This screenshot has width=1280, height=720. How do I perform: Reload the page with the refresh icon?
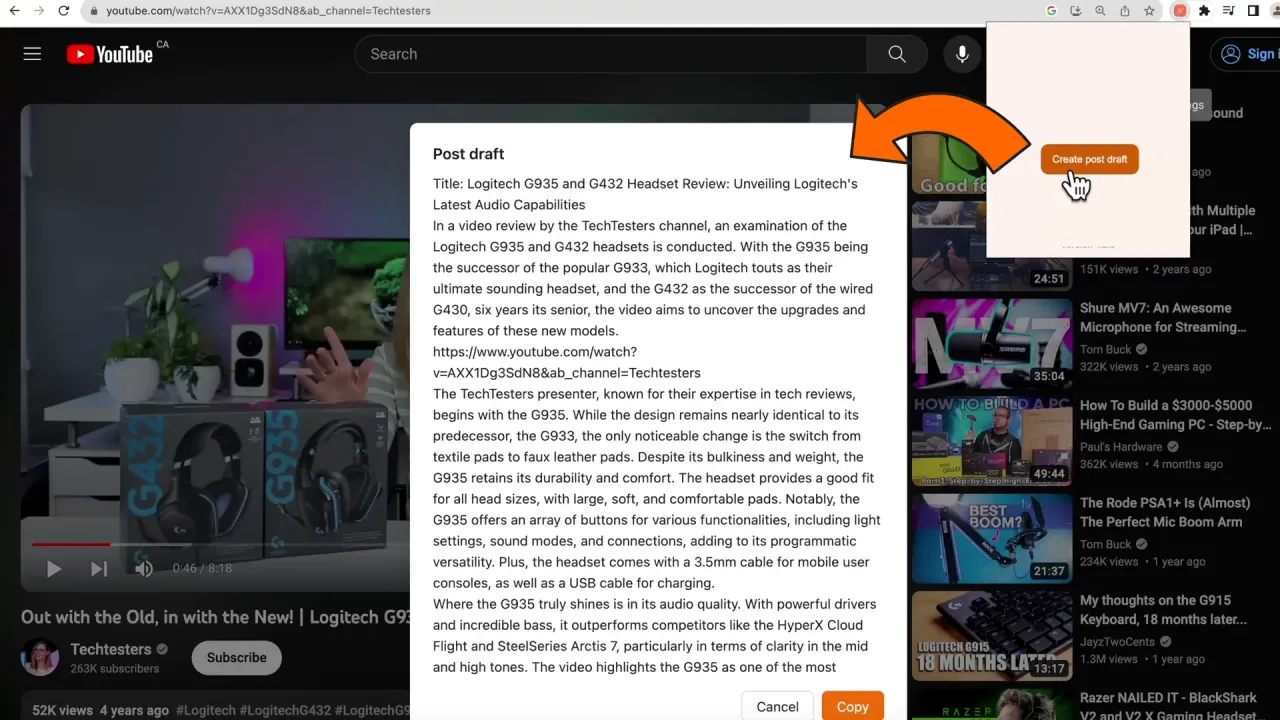tap(64, 11)
